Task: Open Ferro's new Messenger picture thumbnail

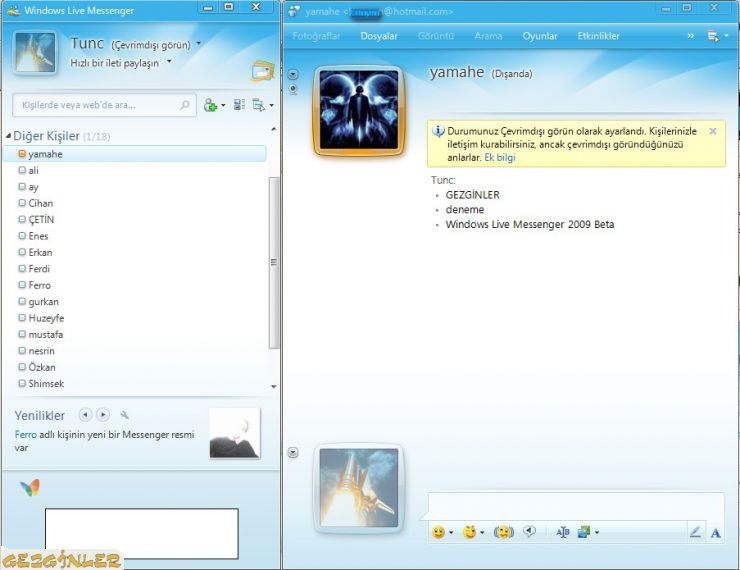Action: [235, 433]
